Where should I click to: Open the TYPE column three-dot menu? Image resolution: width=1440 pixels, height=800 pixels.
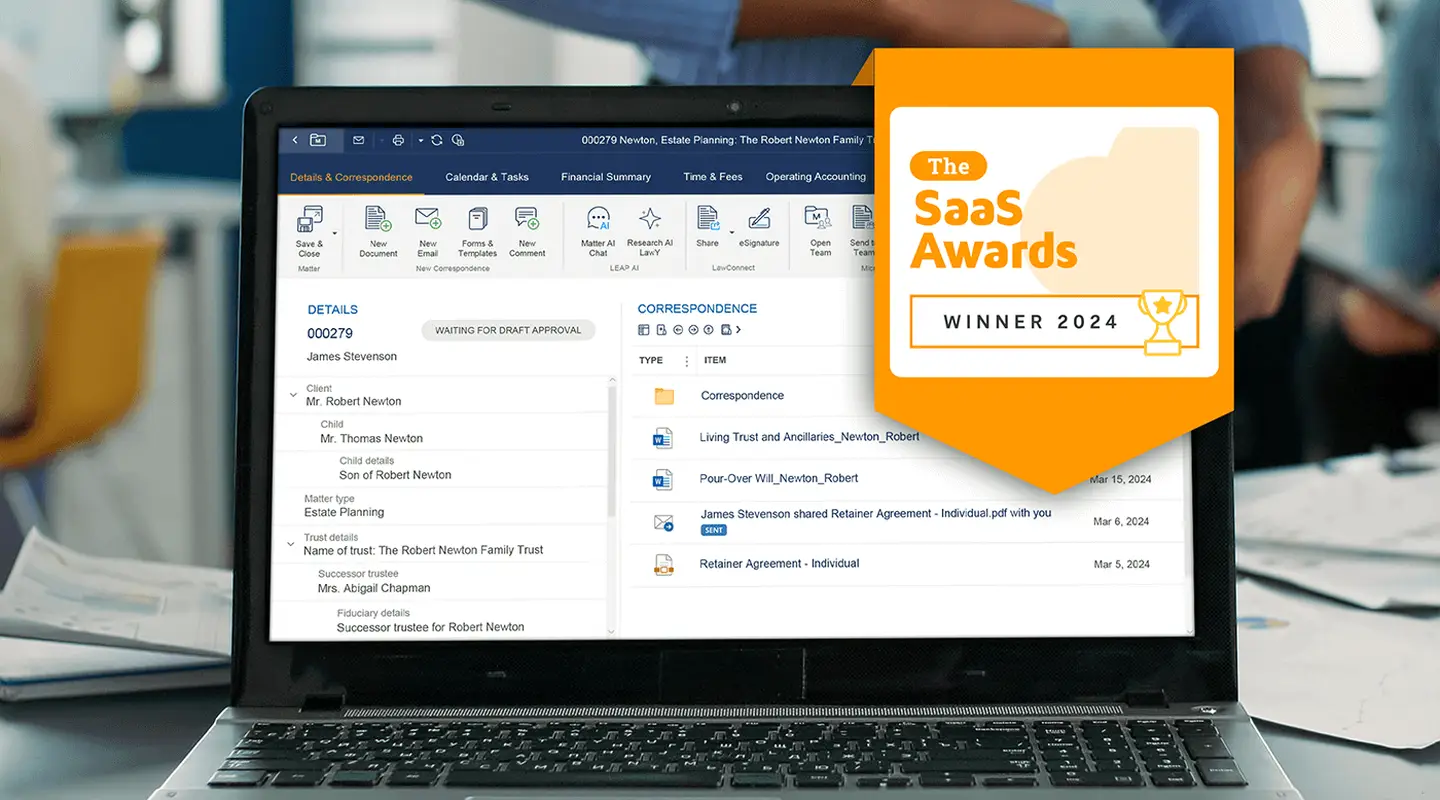686,361
